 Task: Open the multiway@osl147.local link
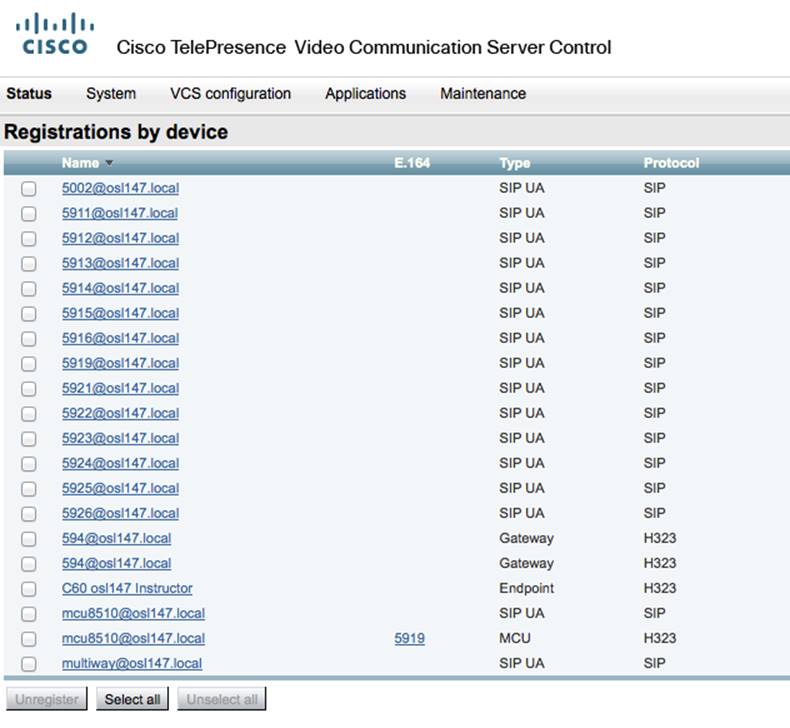(x=131, y=663)
